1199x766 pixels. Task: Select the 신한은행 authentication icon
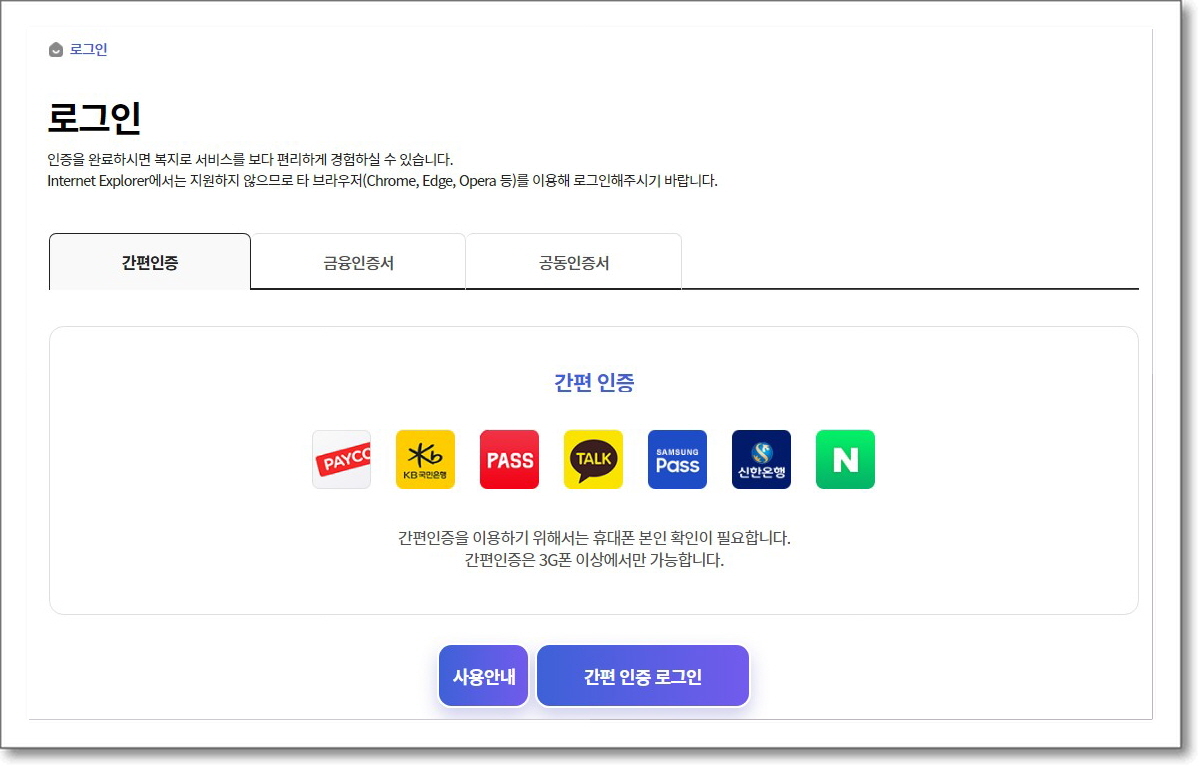(x=762, y=459)
